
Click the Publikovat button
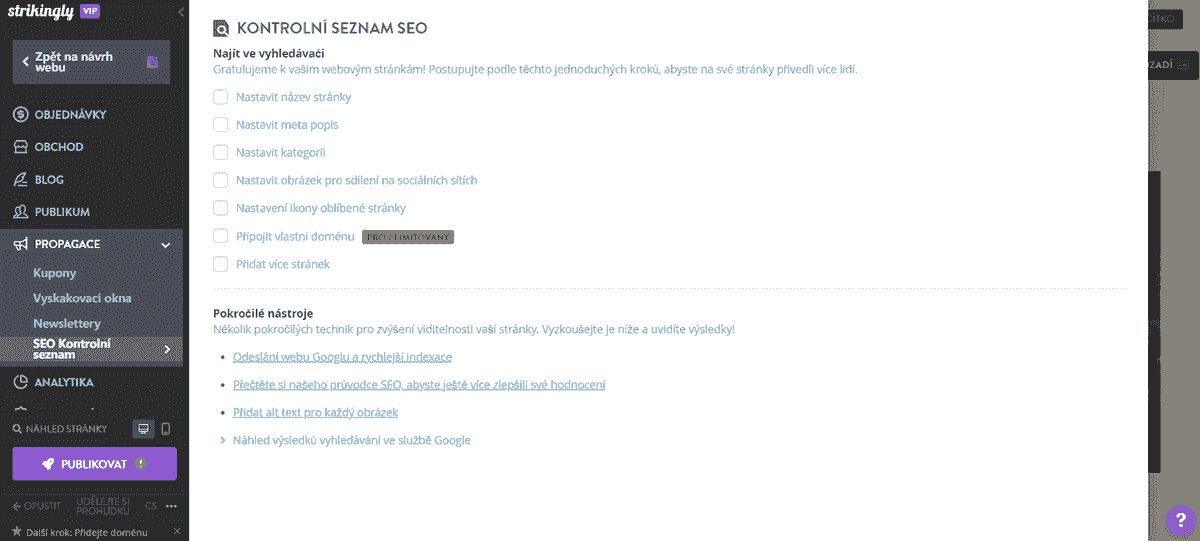[x=95, y=464]
